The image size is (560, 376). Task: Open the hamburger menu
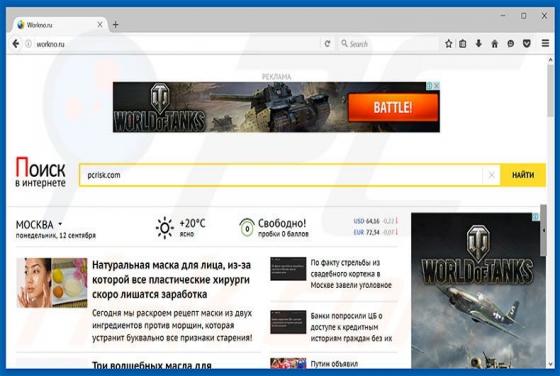pos(545,43)
